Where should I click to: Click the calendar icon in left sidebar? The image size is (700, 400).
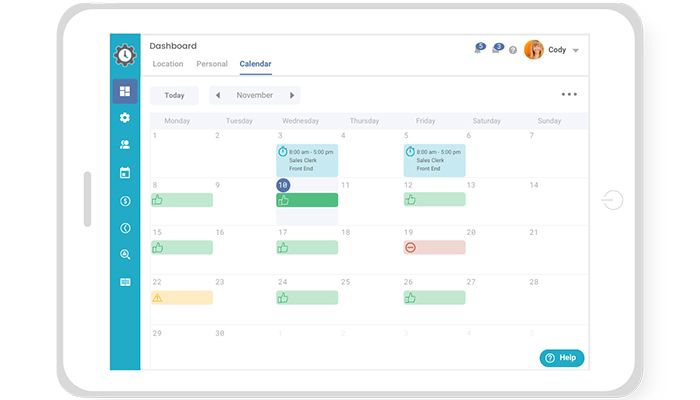click(x=125, y=173)
